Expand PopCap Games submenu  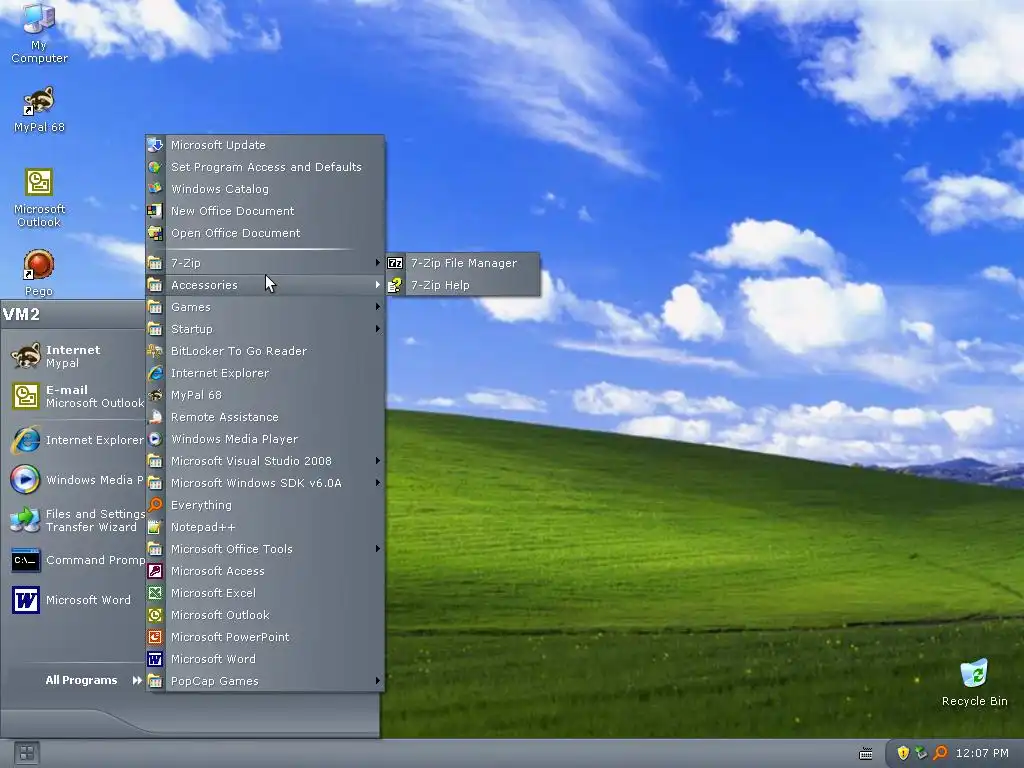tap(265, 680)
